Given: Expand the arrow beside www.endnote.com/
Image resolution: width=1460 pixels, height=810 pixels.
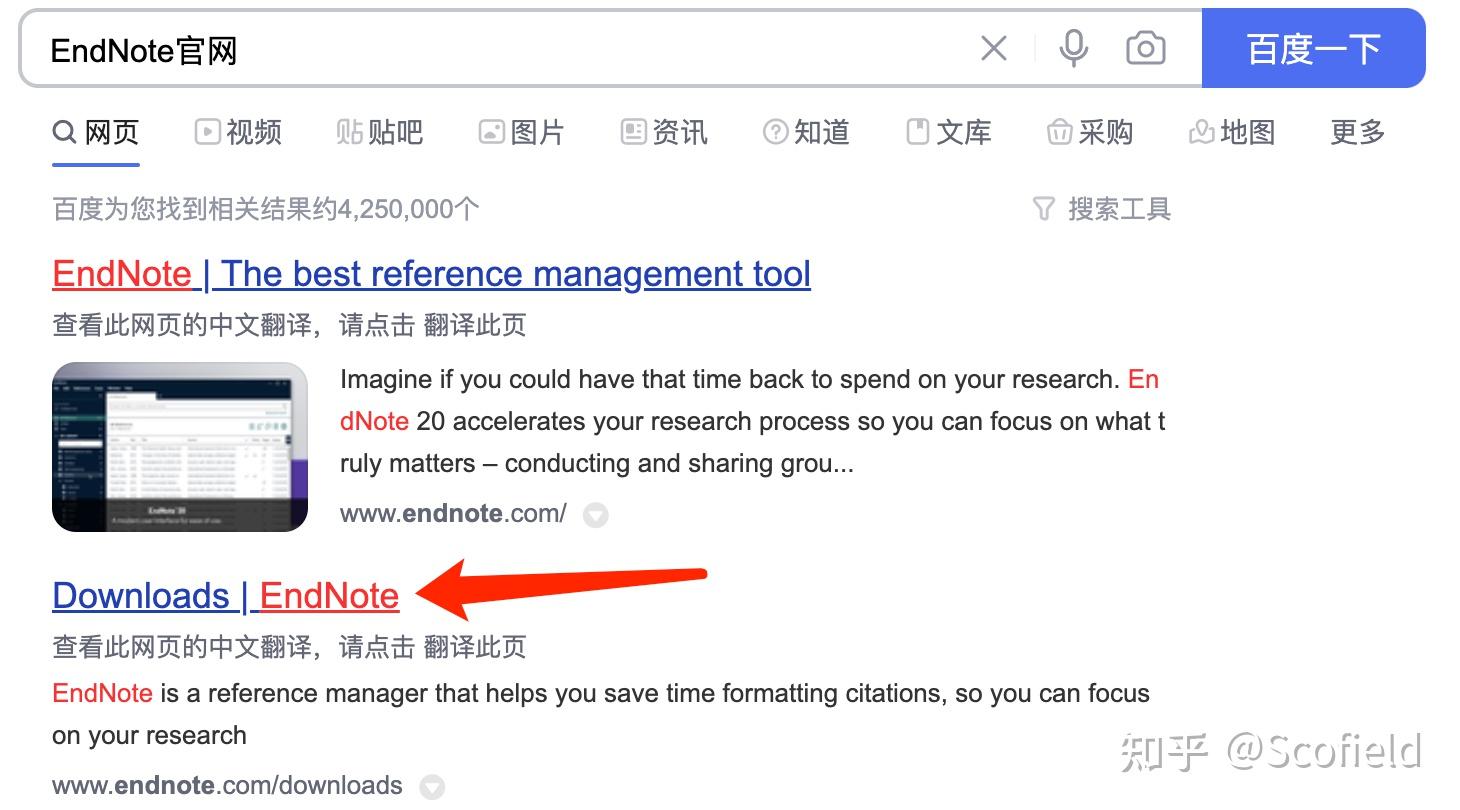Looking at the screenshot, I should click(x=596, y=516).
